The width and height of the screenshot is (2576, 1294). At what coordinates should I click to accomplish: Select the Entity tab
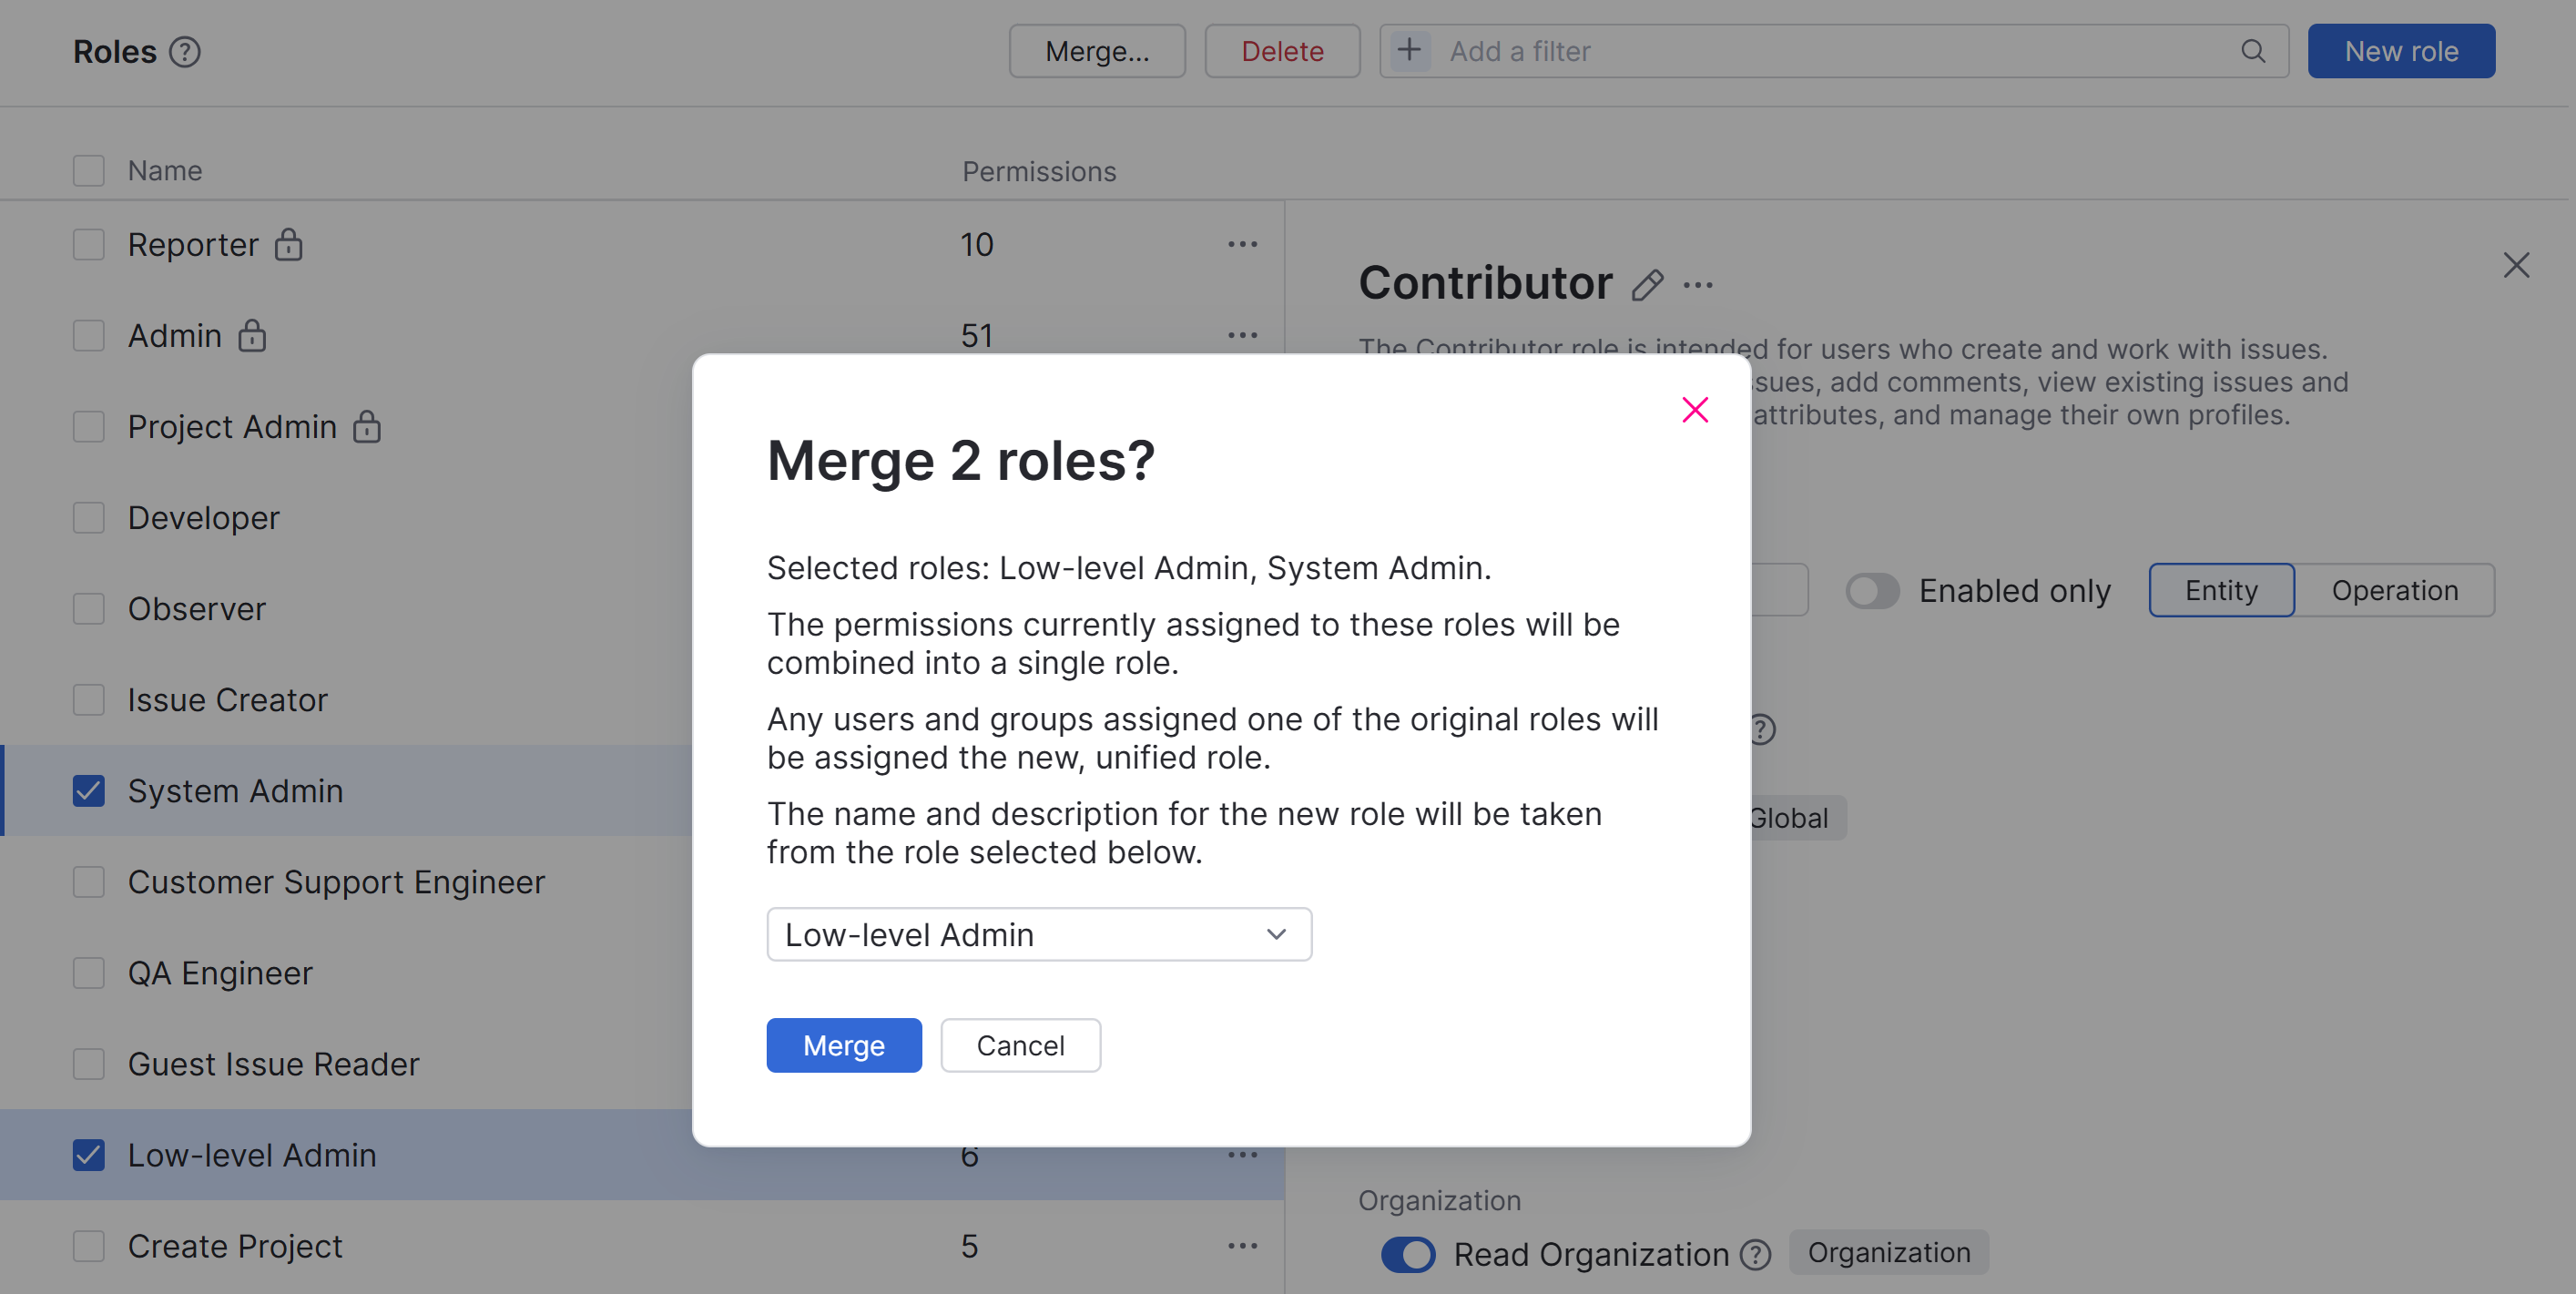point(2221,591)
